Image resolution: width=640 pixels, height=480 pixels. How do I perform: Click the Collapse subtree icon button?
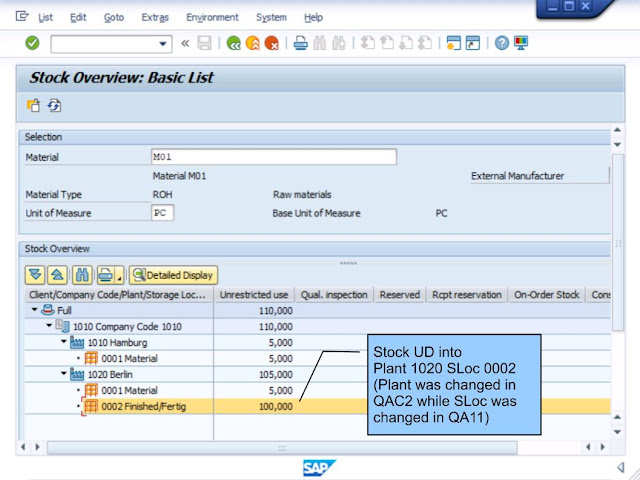tap(57, 275)
